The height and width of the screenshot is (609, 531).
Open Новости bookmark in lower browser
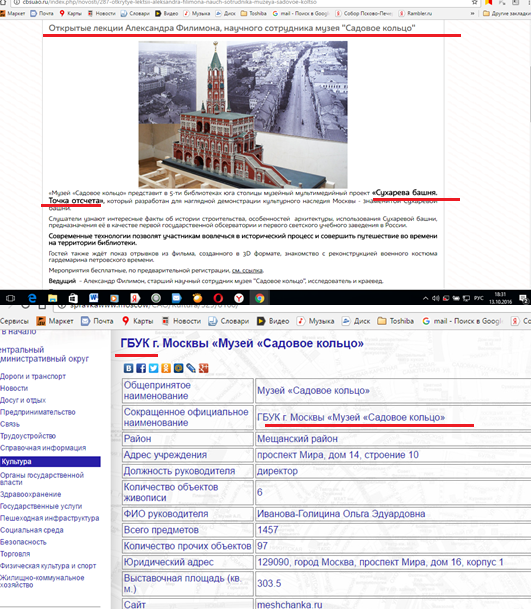[181, 321]
